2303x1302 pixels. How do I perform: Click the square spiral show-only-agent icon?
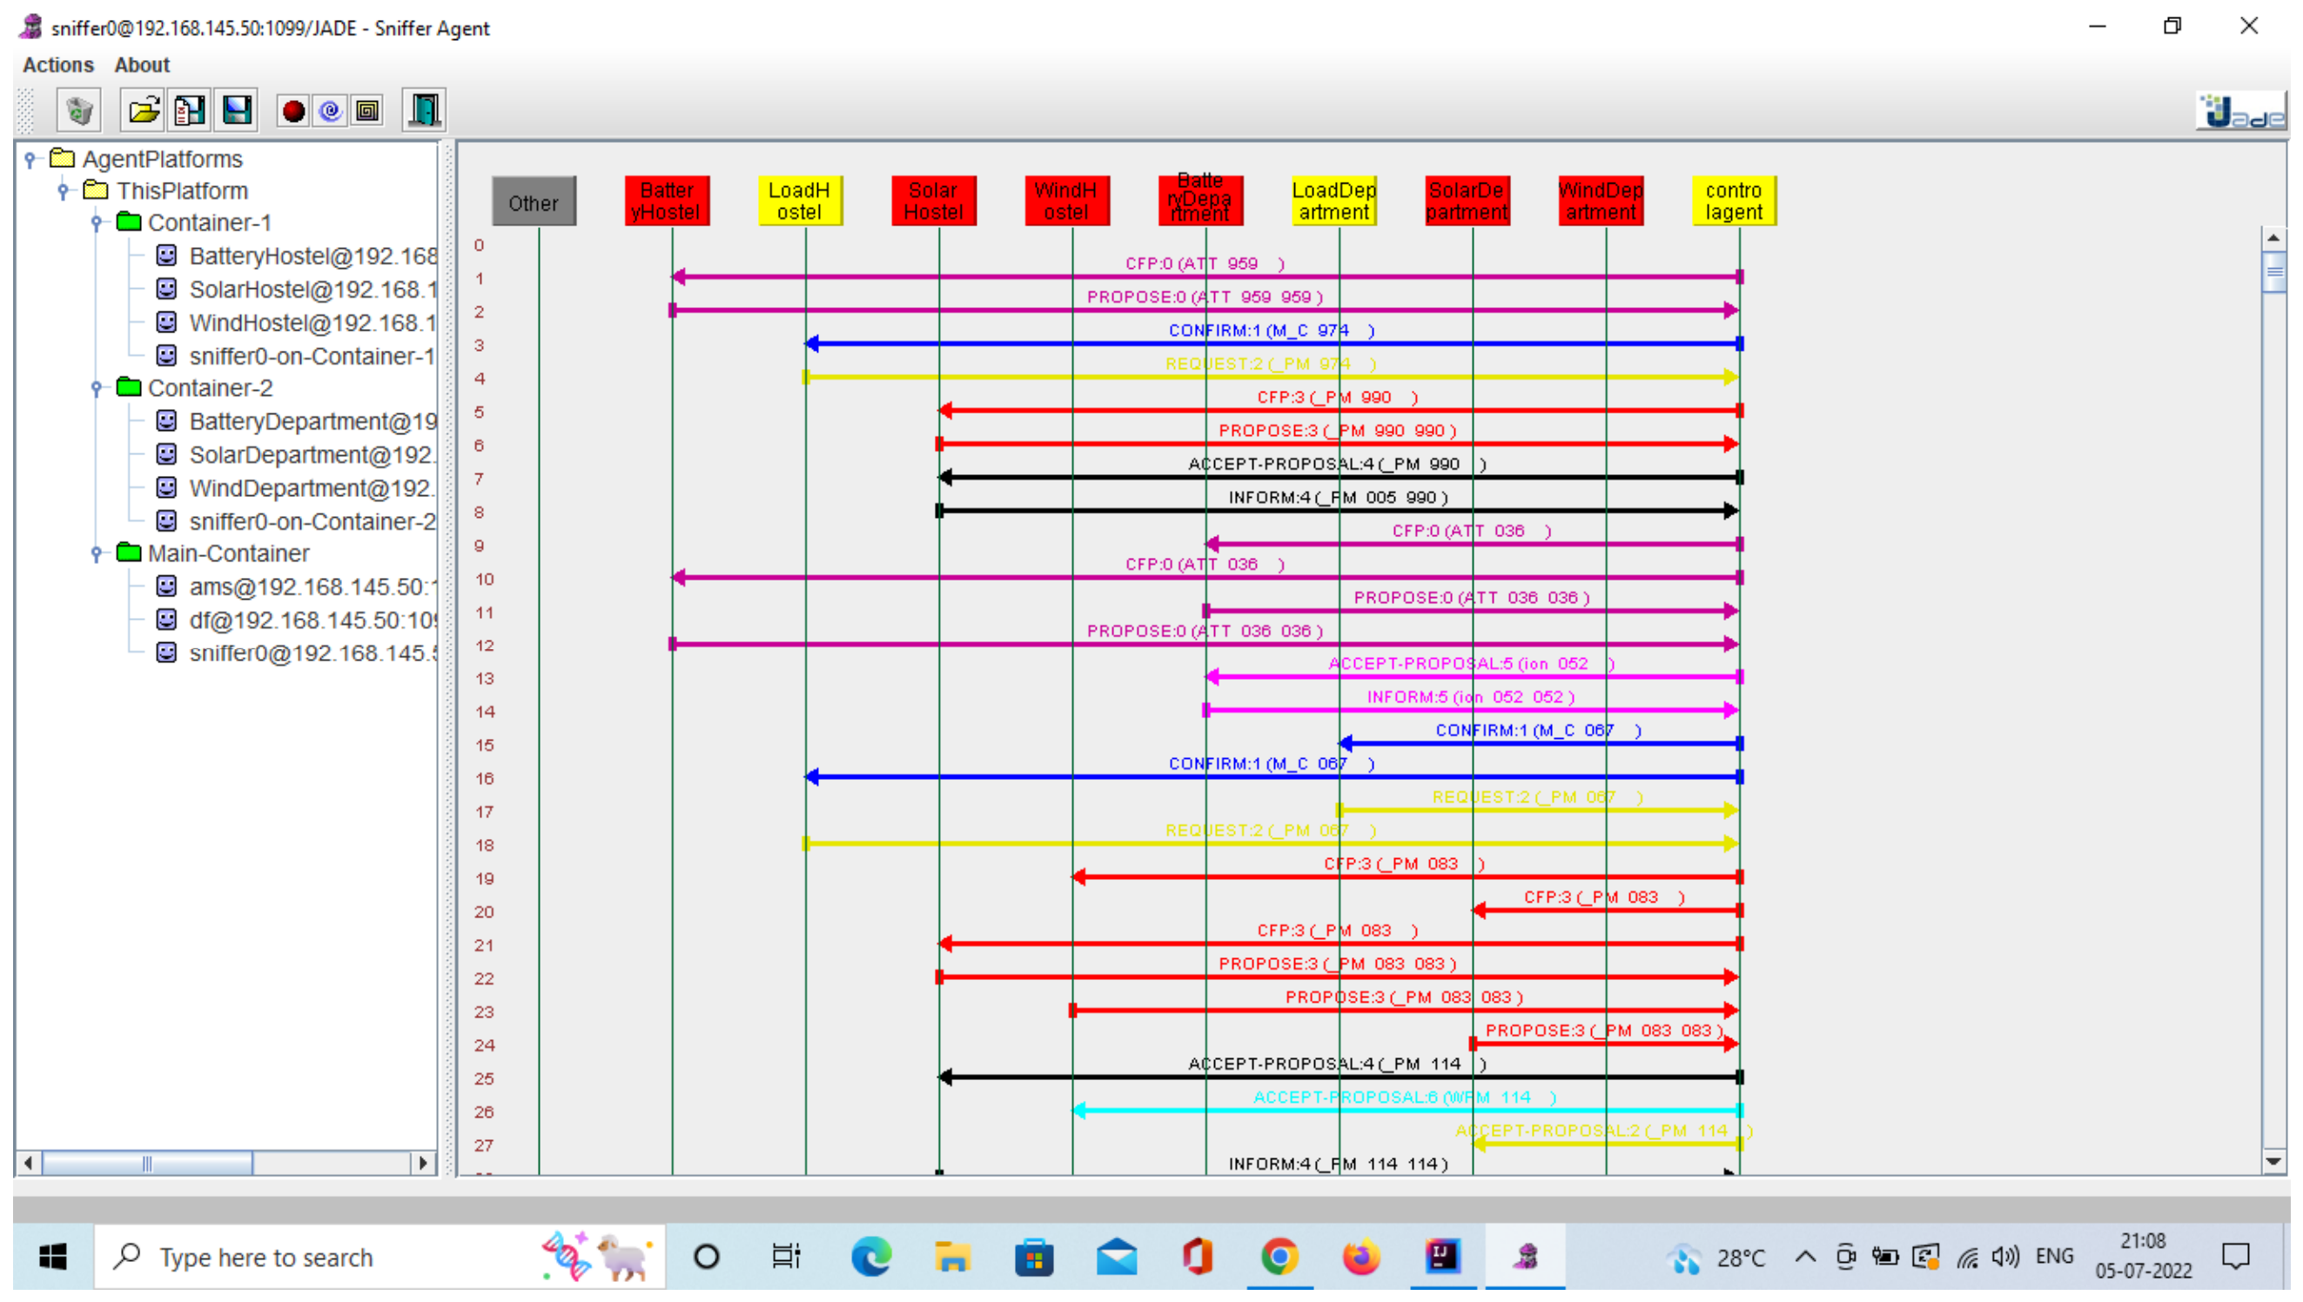[x=368, y=111]
